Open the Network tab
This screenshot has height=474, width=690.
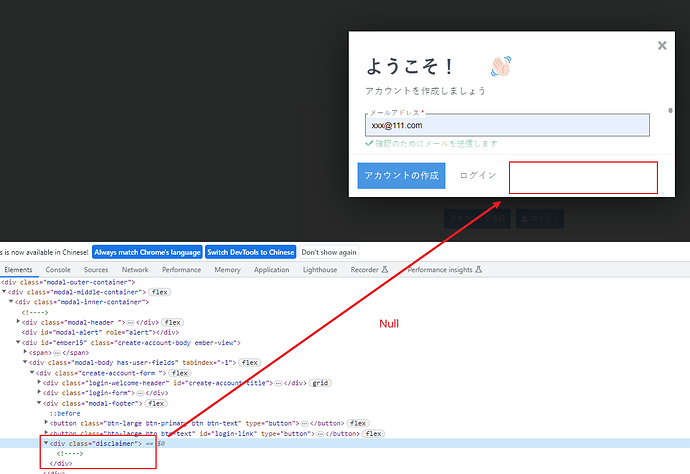tap(135, 270)
